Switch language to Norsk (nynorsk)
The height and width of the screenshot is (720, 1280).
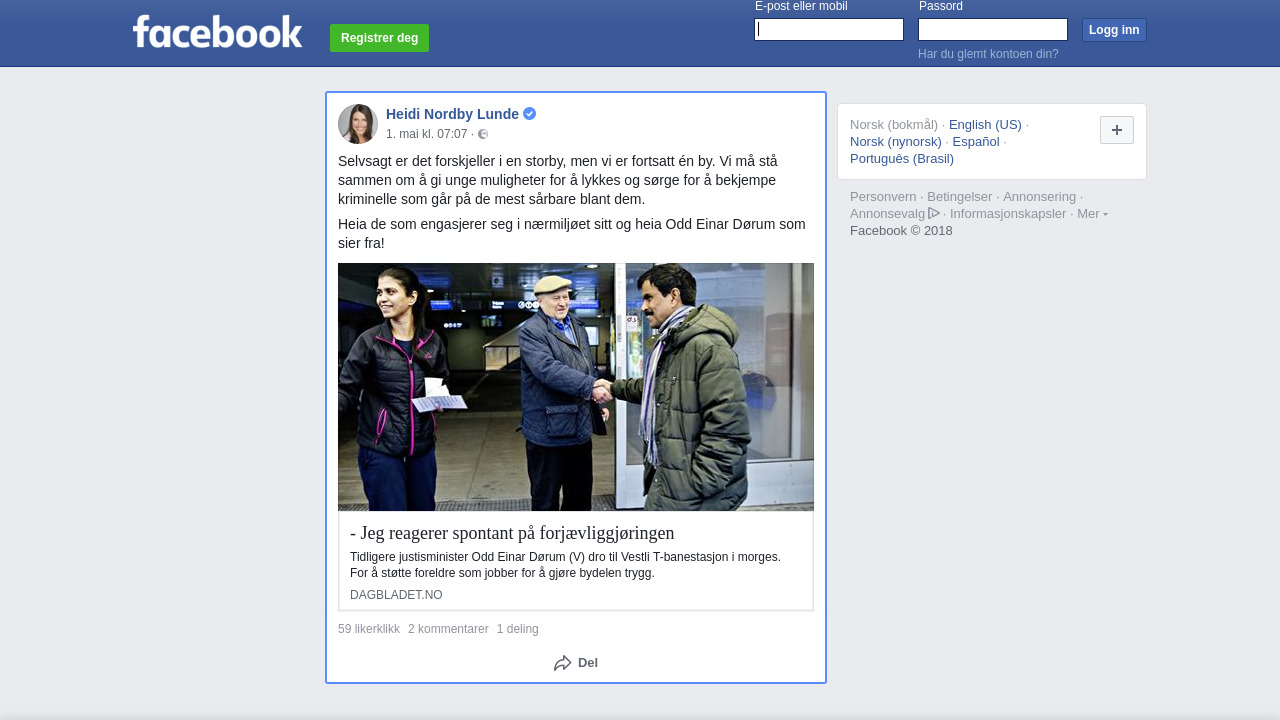(896, 142)
